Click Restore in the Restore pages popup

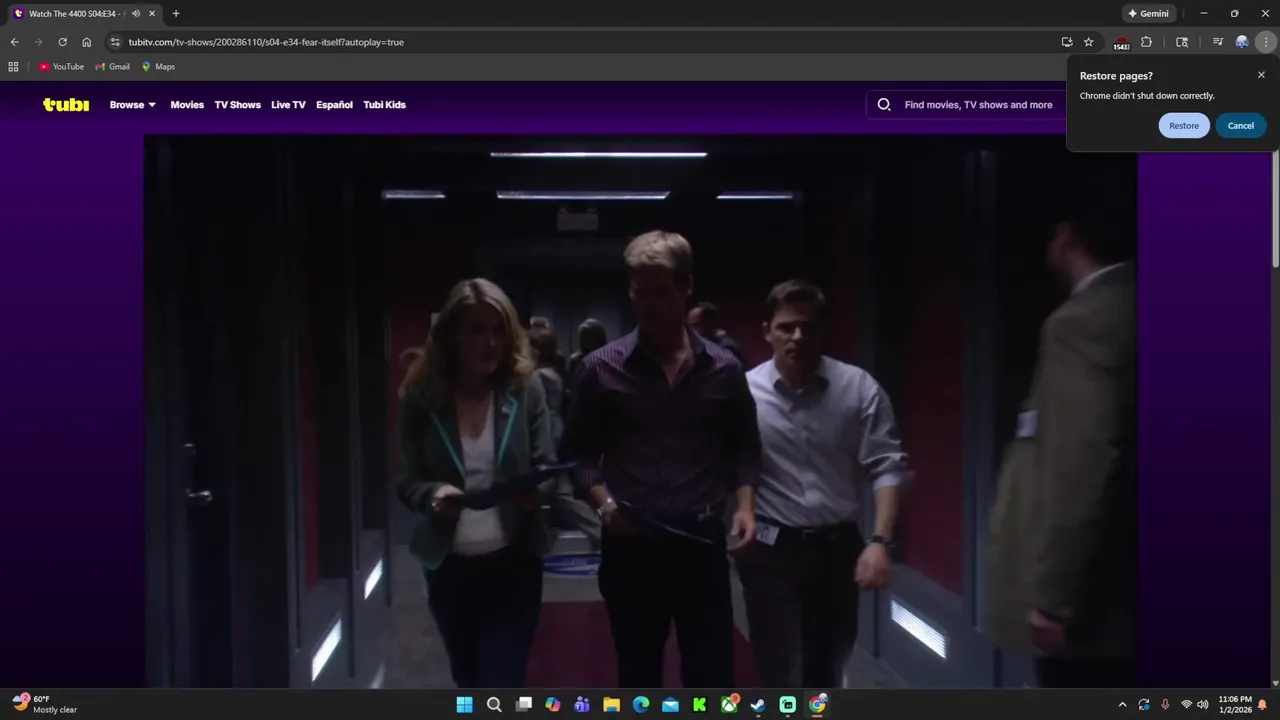(1184, 126)
